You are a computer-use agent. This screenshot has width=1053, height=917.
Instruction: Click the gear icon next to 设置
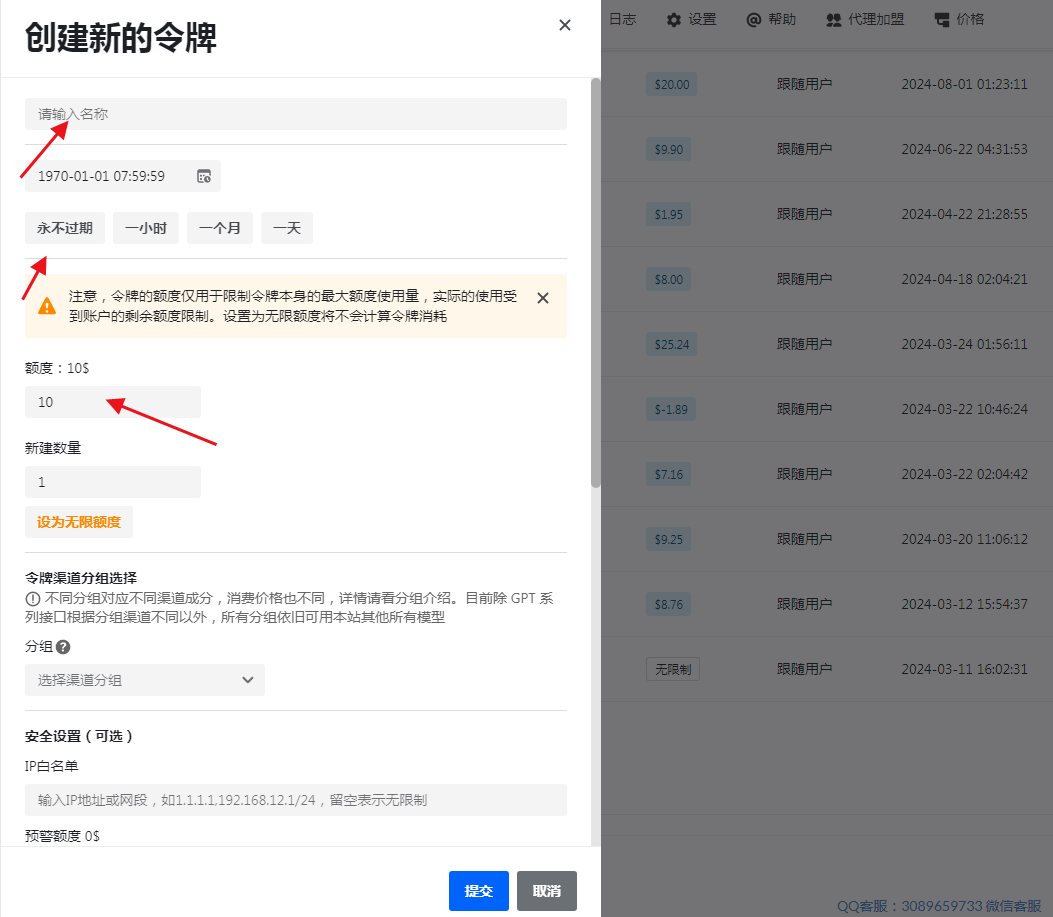[674, 20]
